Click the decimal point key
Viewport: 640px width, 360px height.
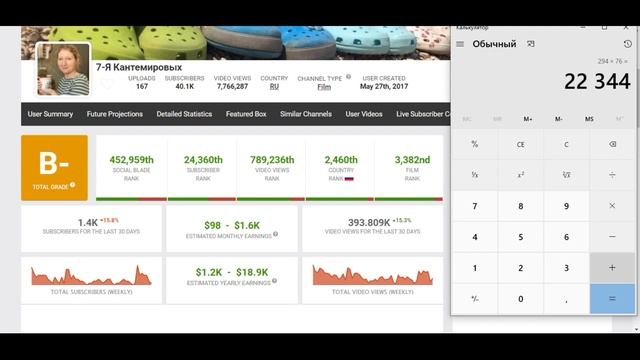tap(567, 299)
